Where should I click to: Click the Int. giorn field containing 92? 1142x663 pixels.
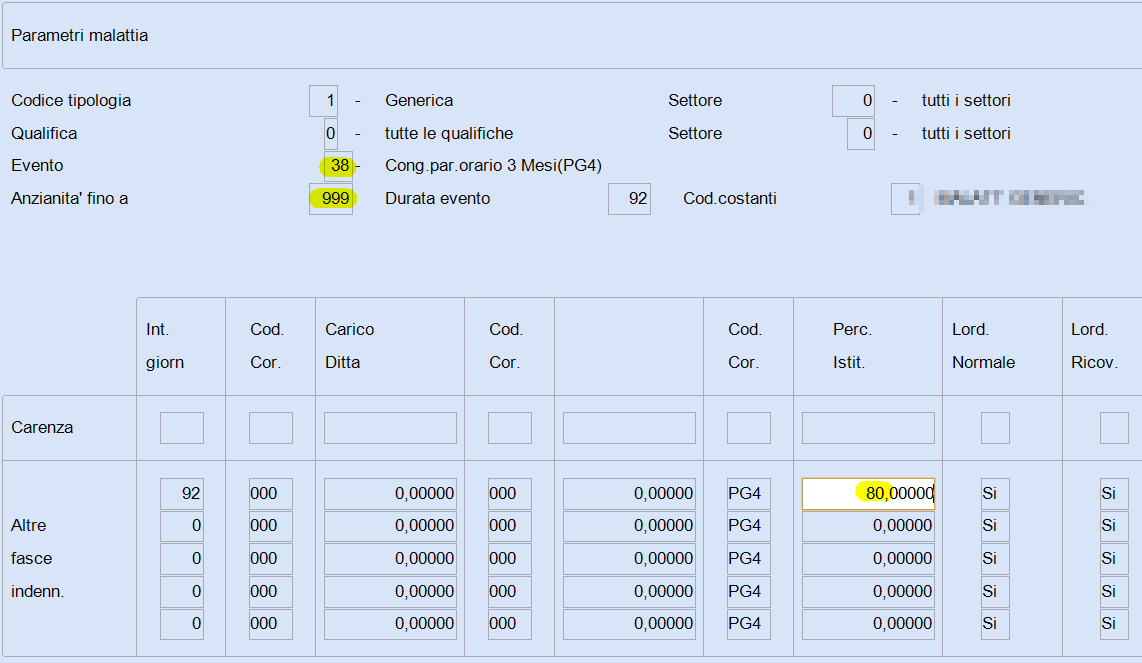point(182,493)
